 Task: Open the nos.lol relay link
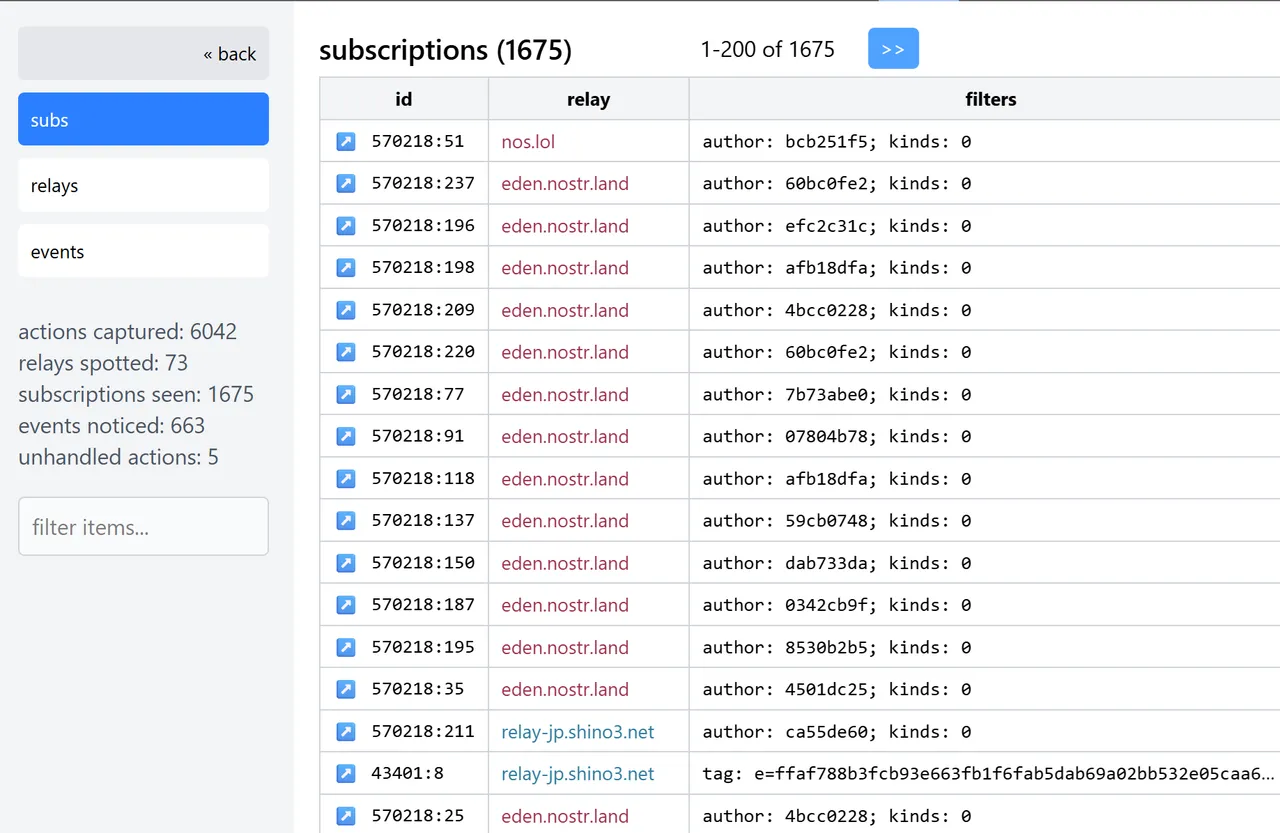pos(528,142)
